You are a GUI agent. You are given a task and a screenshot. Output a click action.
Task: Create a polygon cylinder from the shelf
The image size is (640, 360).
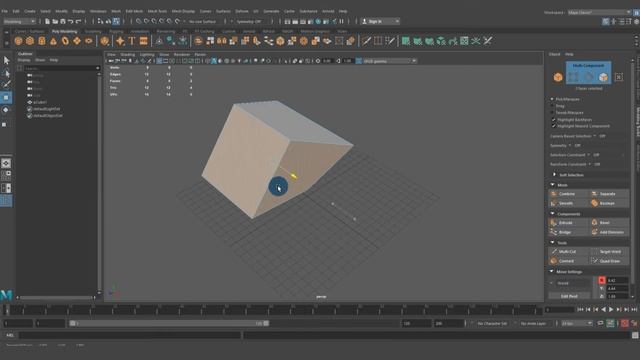[42, 41]
